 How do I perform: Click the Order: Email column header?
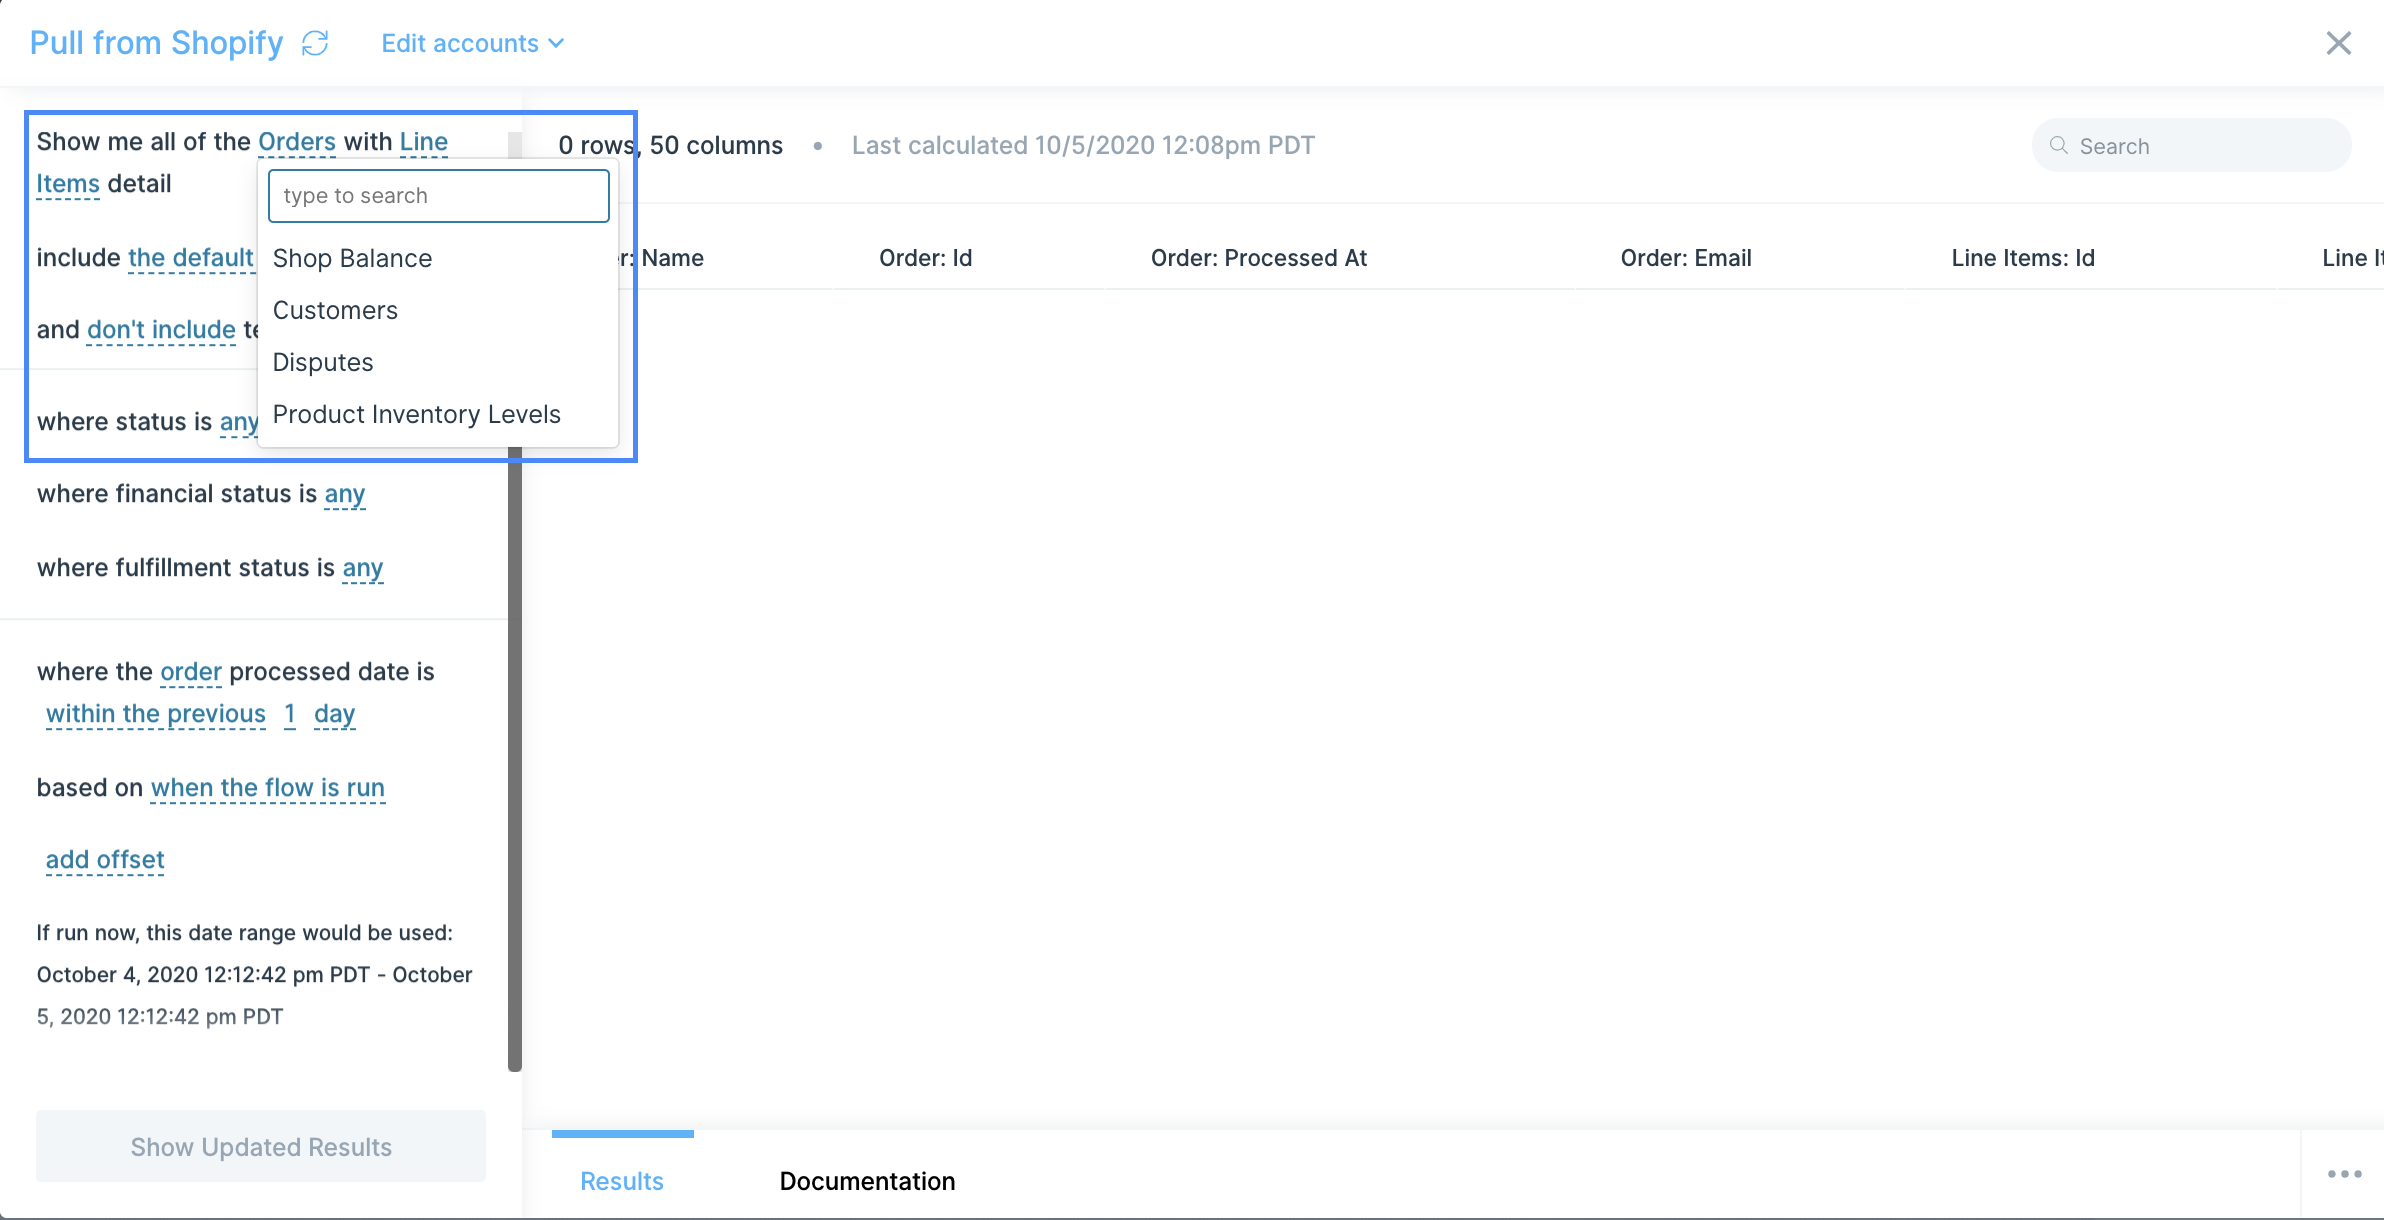[x=1686, y=258]
